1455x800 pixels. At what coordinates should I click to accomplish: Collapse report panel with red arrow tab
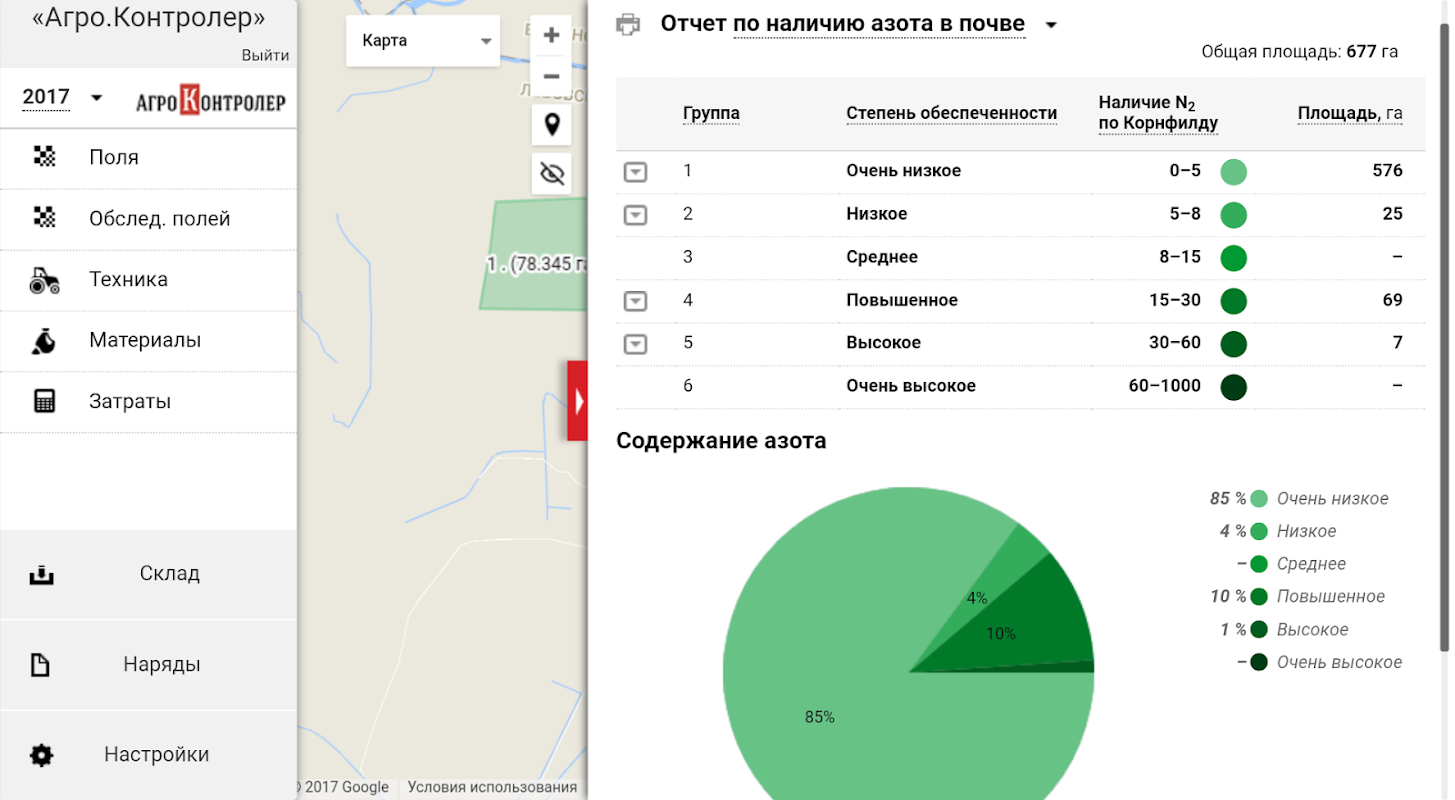[x=577, y=401]
